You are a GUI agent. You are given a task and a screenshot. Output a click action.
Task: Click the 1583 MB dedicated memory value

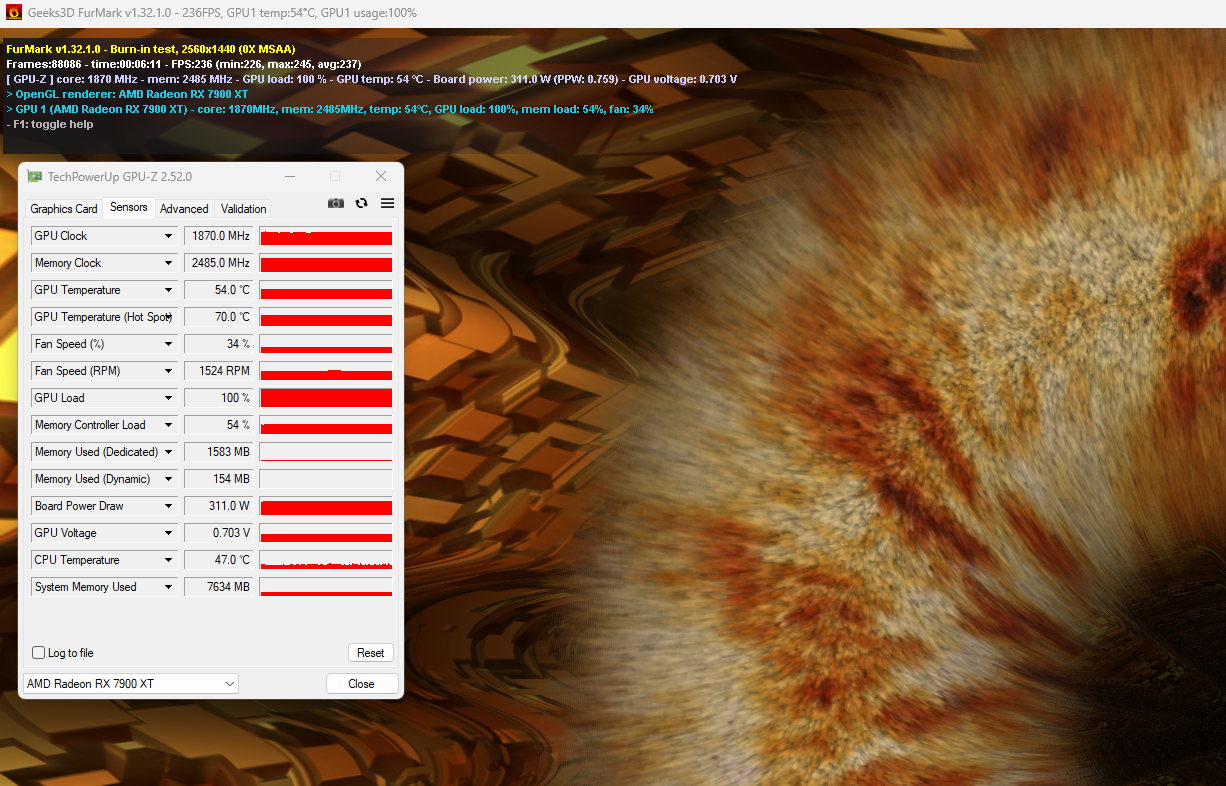[x=219, y=452]
